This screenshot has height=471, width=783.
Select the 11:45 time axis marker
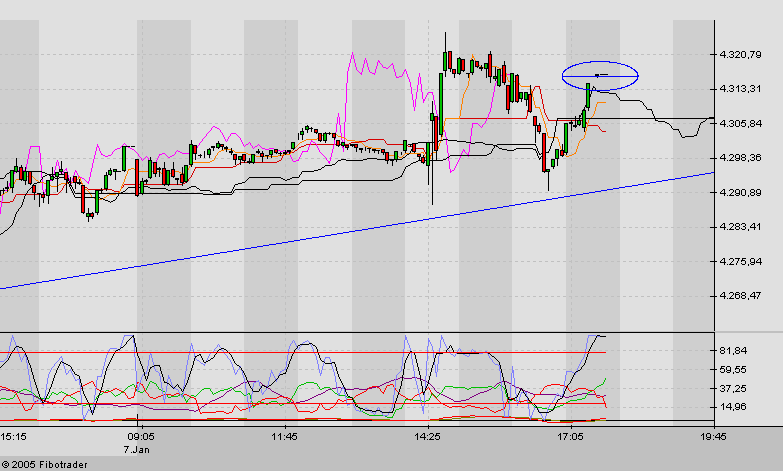pyautogui.click(x=285, y=437)
